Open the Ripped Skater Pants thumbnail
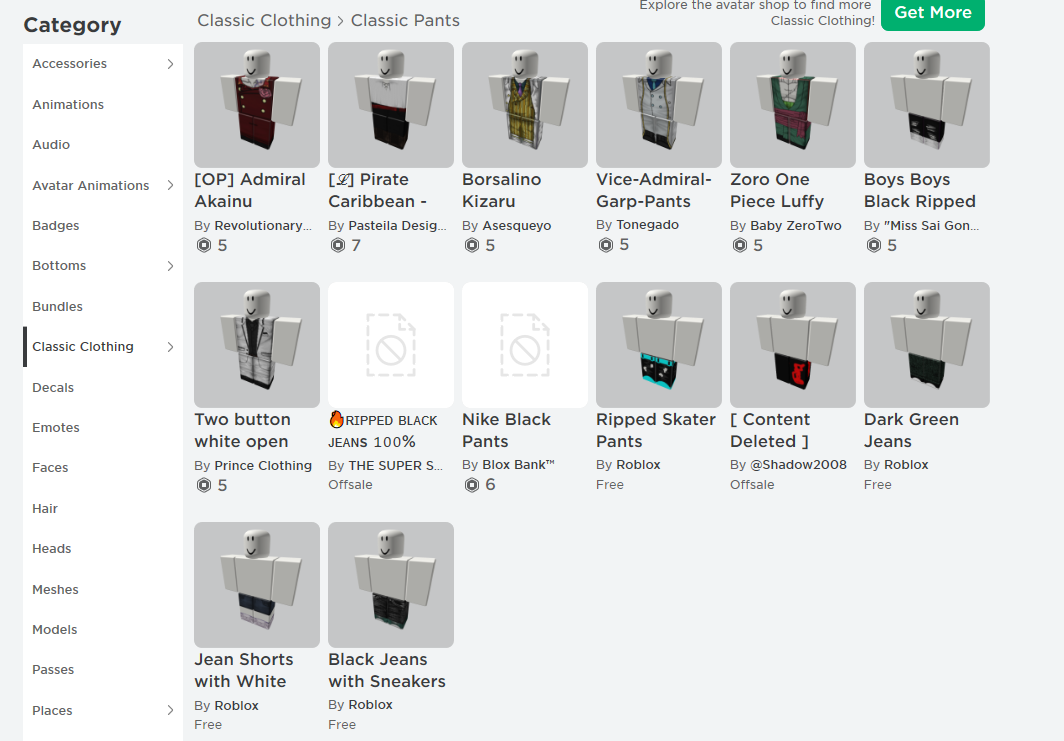The height and width of the screenshot is (741, 1064). (659, 345)
